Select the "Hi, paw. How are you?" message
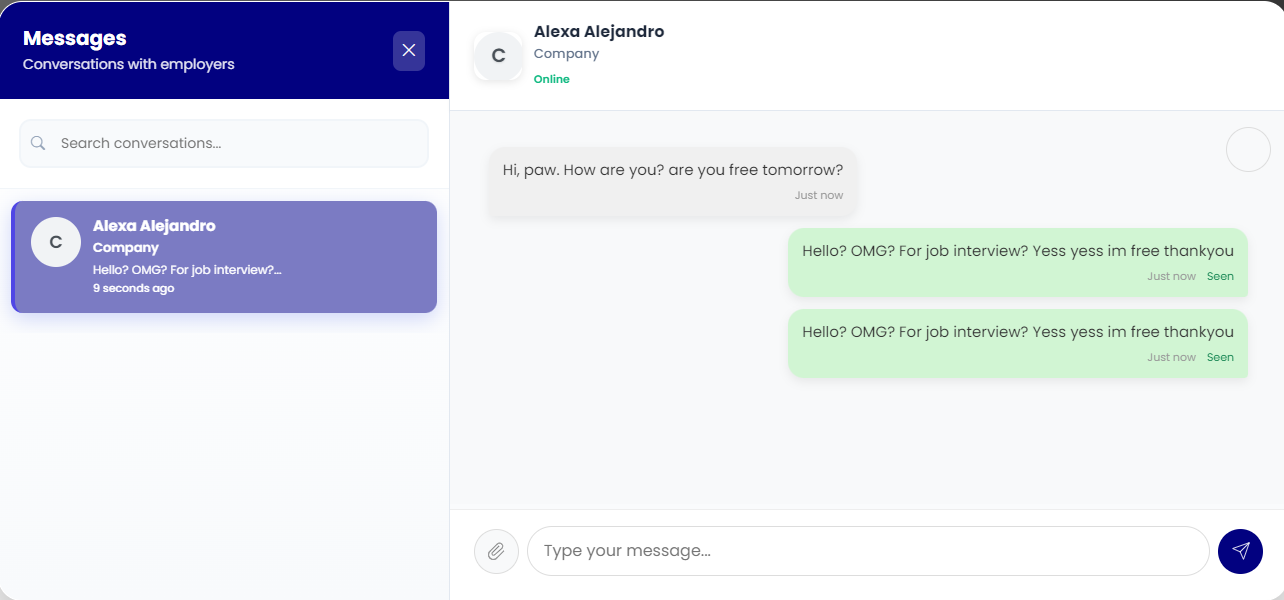The height and width of the screenshot is (600, 1284). click(x=672, y=170)
